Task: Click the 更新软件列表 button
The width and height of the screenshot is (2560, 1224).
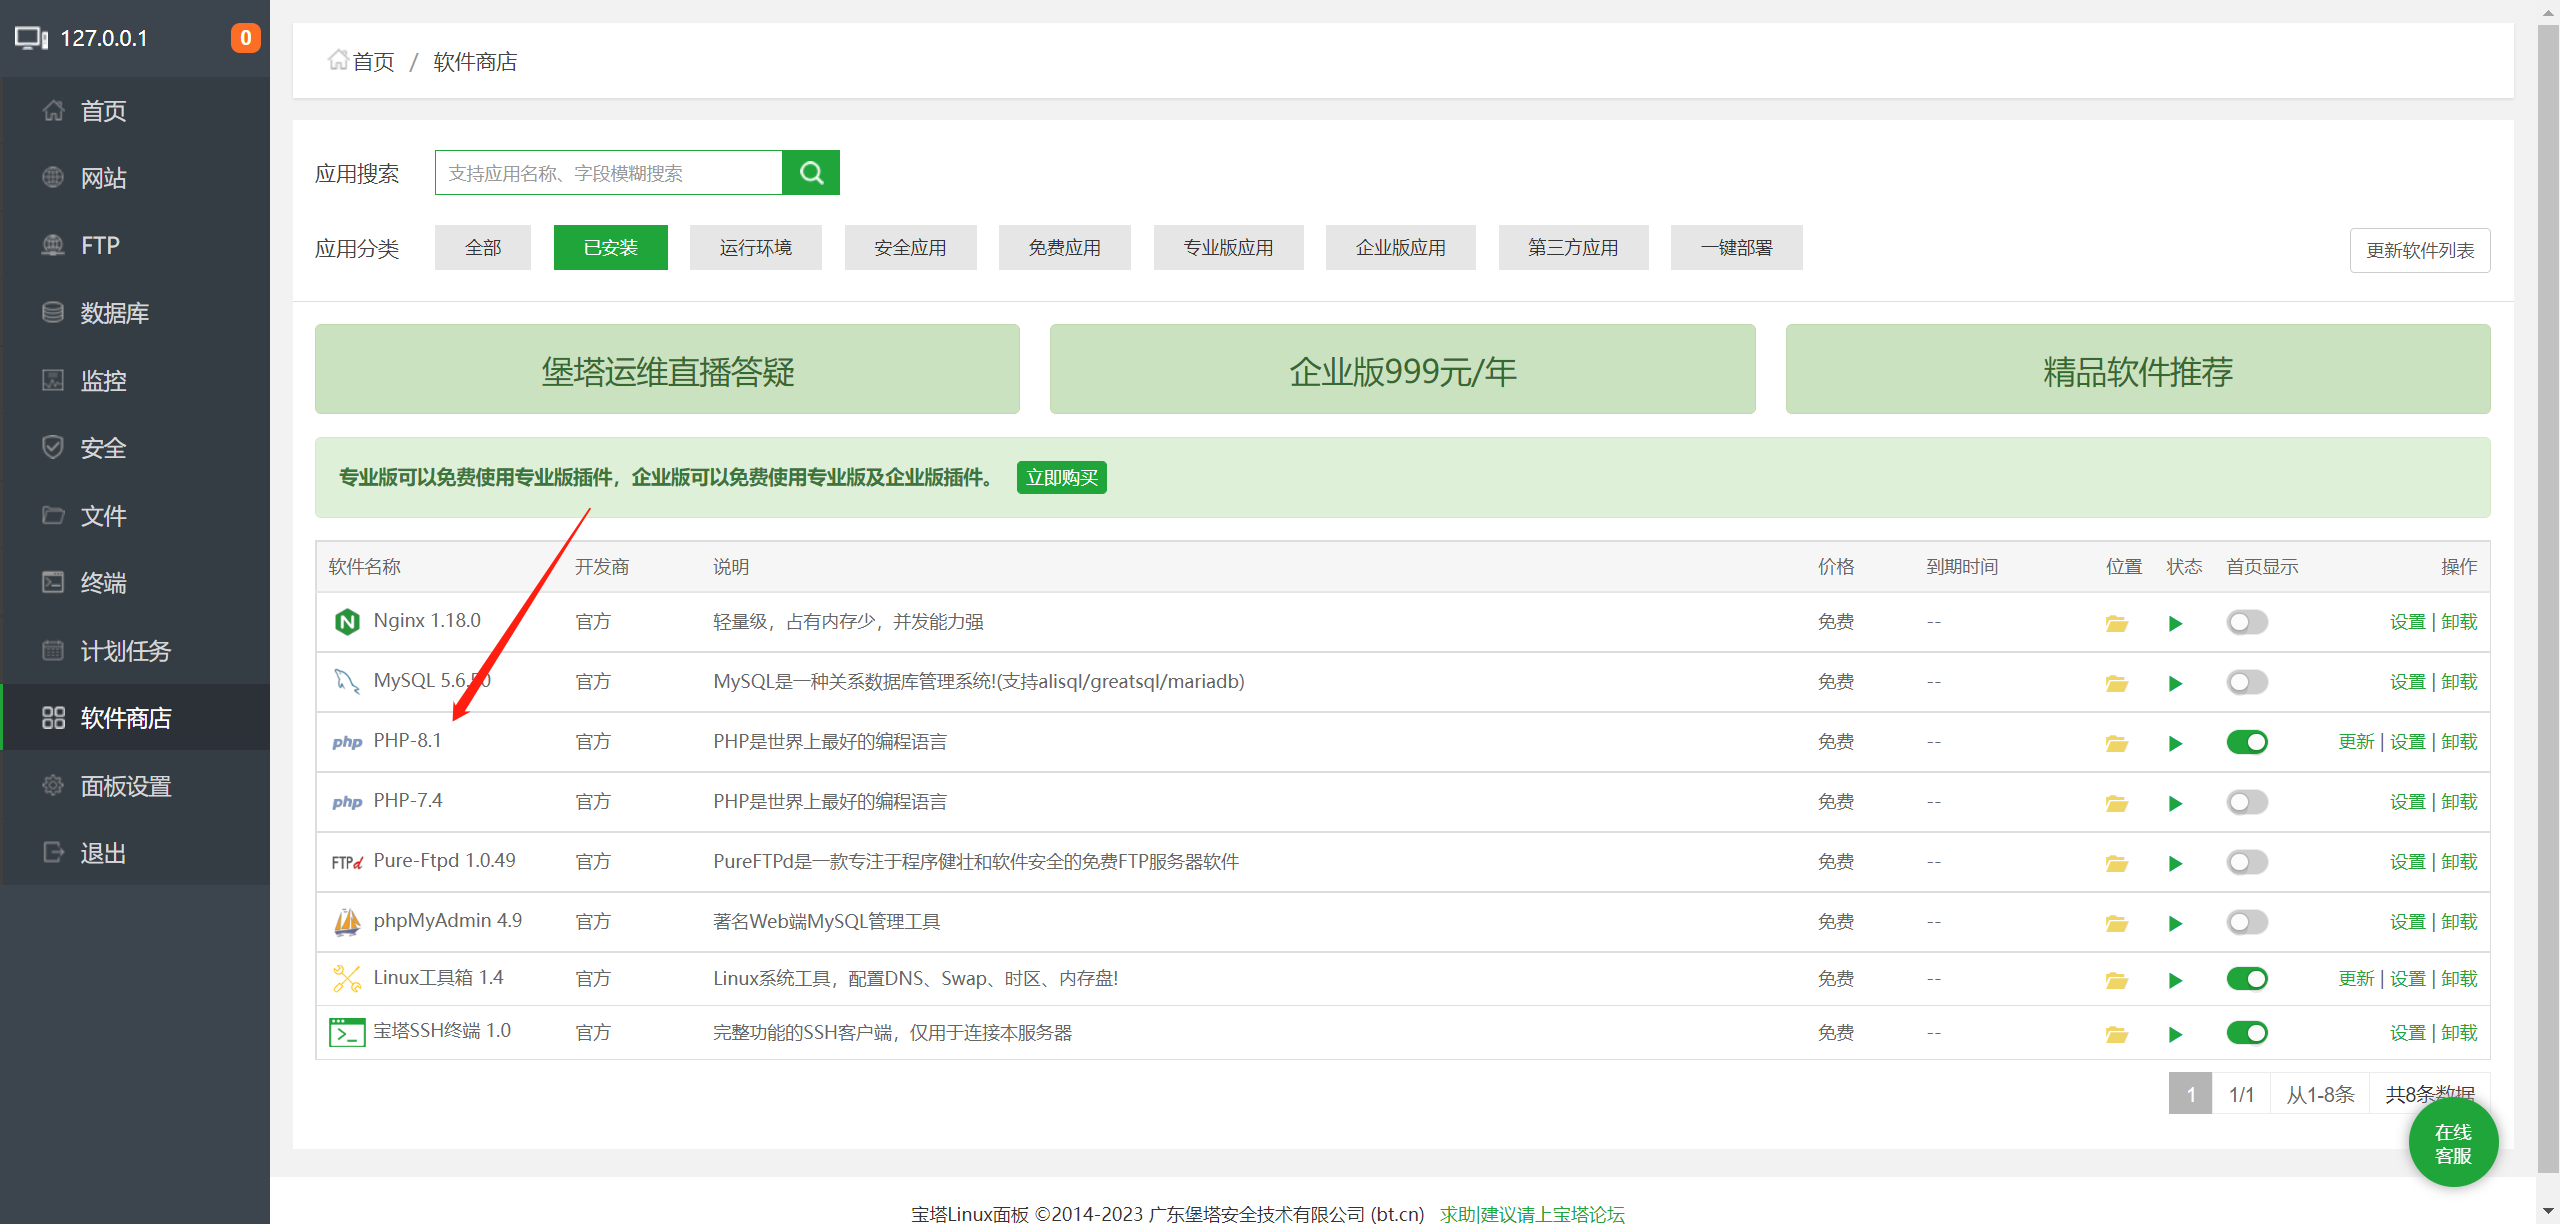Action: coord(2420,250)
